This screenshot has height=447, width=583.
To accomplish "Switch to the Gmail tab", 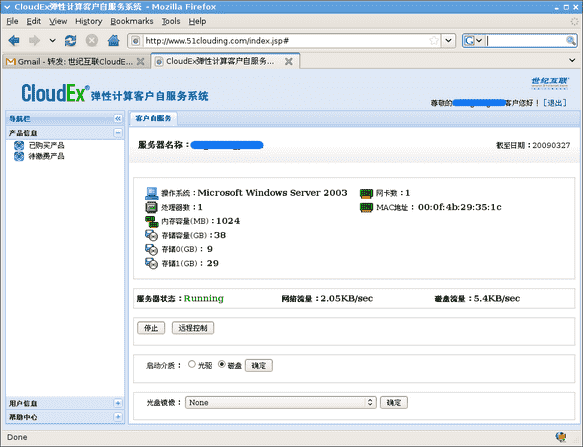I will pos(70,61).
